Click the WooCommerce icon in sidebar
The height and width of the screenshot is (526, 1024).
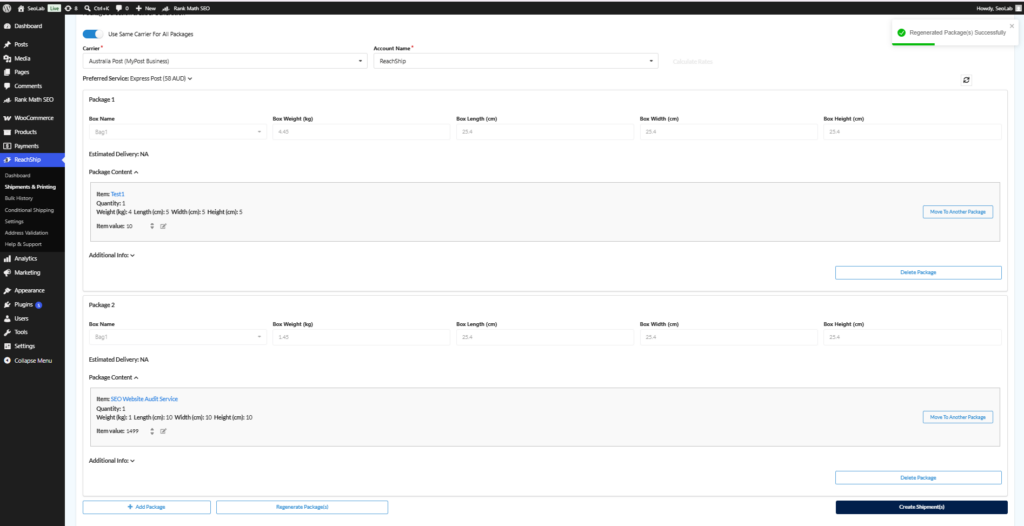tap(7, 118)
